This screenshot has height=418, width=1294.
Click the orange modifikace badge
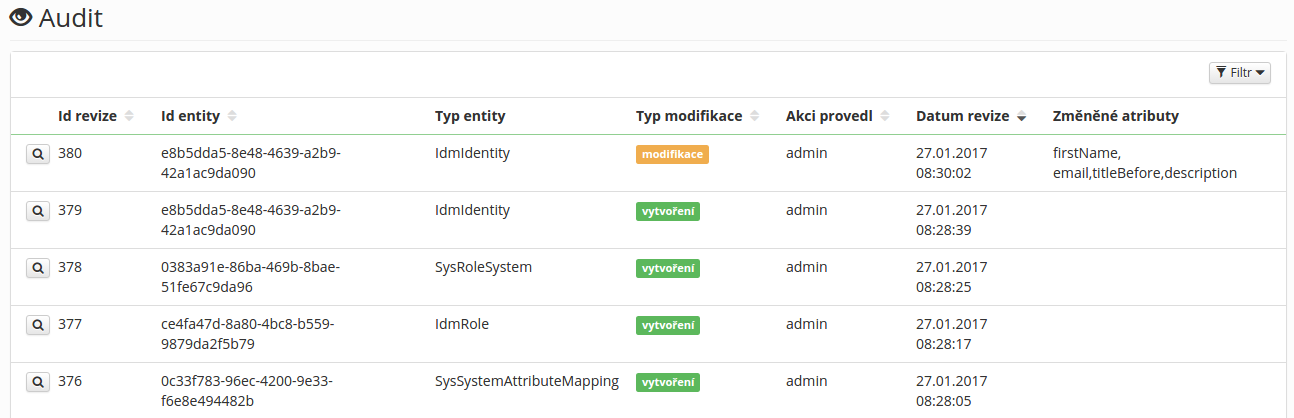click(x=672, y=155)
